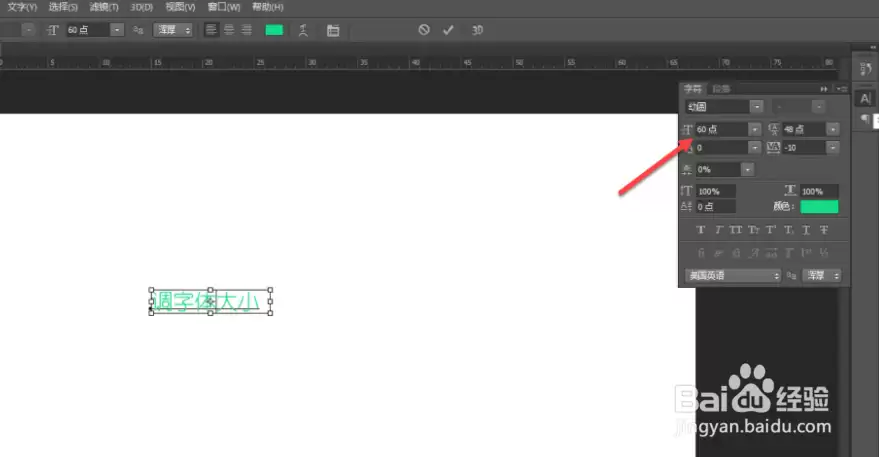Open the warp text tool
The height and width of the screenshot is (457, 879).
tap(303, 30)
